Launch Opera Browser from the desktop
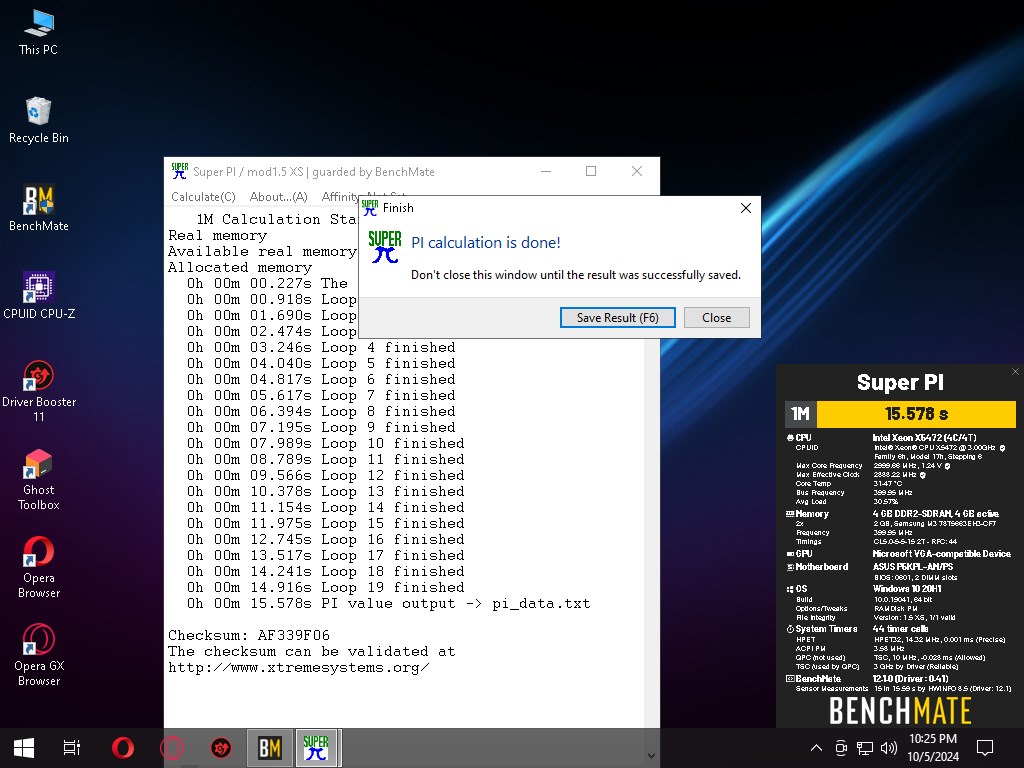The width and height of the screenshot is (1024, 768). tap(39, 567)
